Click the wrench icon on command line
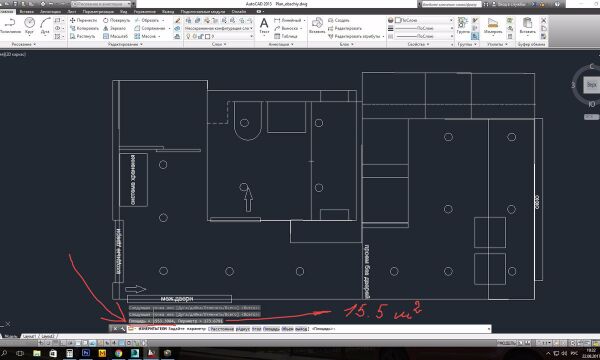Image resolution: width=600 pixels, height=360 pixels. 122,329
